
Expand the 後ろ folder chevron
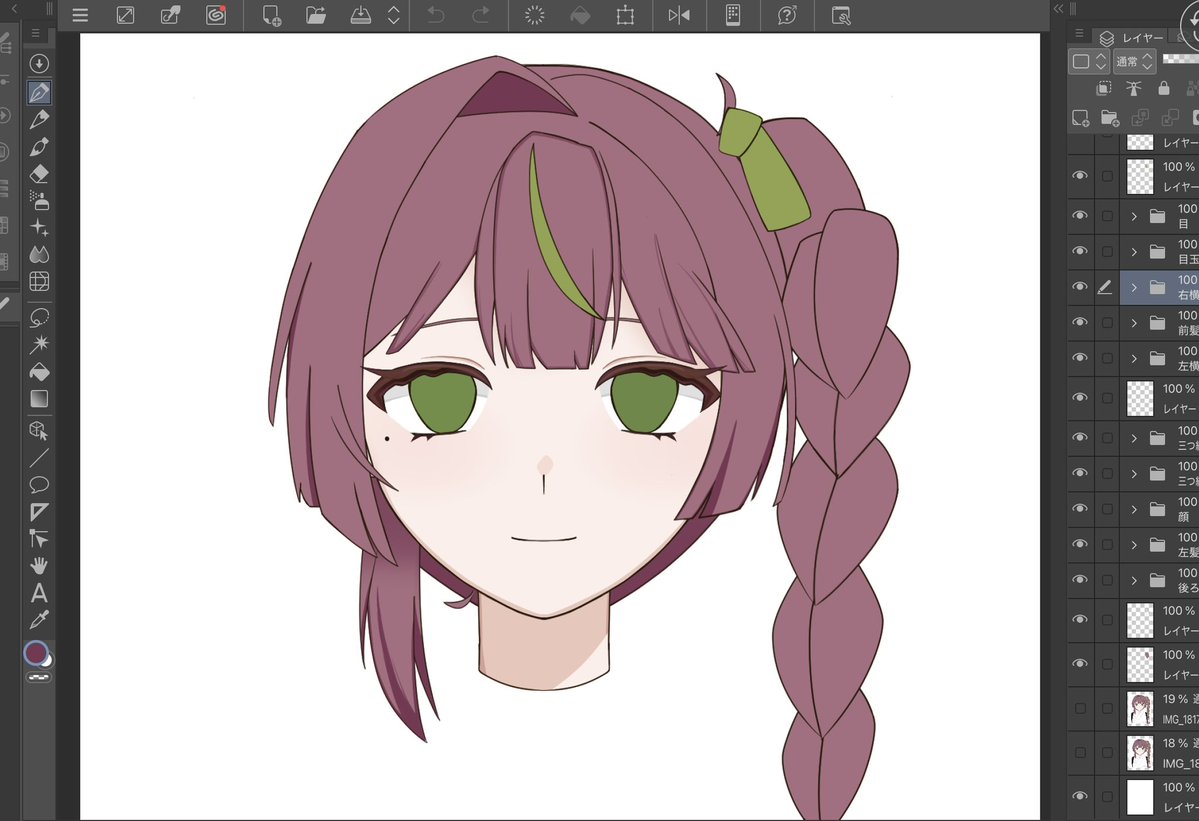(1134, 580)
